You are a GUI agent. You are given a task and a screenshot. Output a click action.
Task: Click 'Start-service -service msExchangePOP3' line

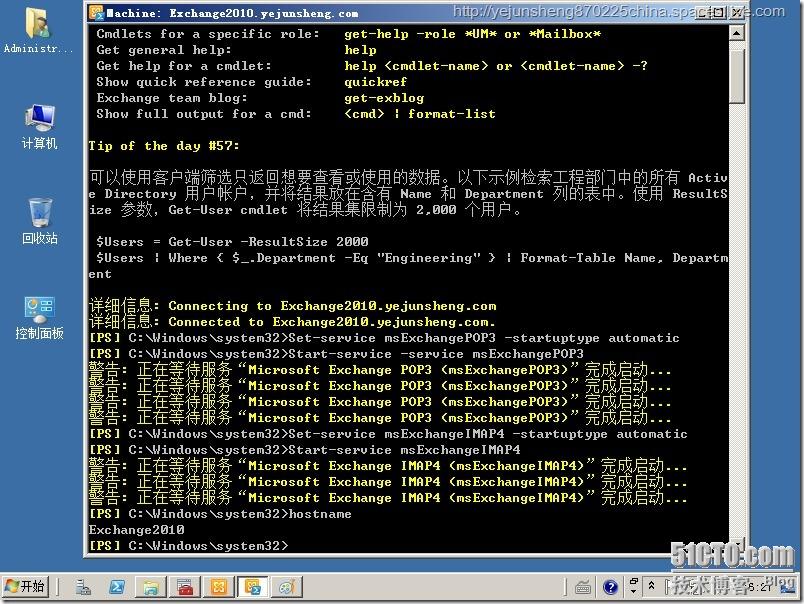tap(436, 354)
